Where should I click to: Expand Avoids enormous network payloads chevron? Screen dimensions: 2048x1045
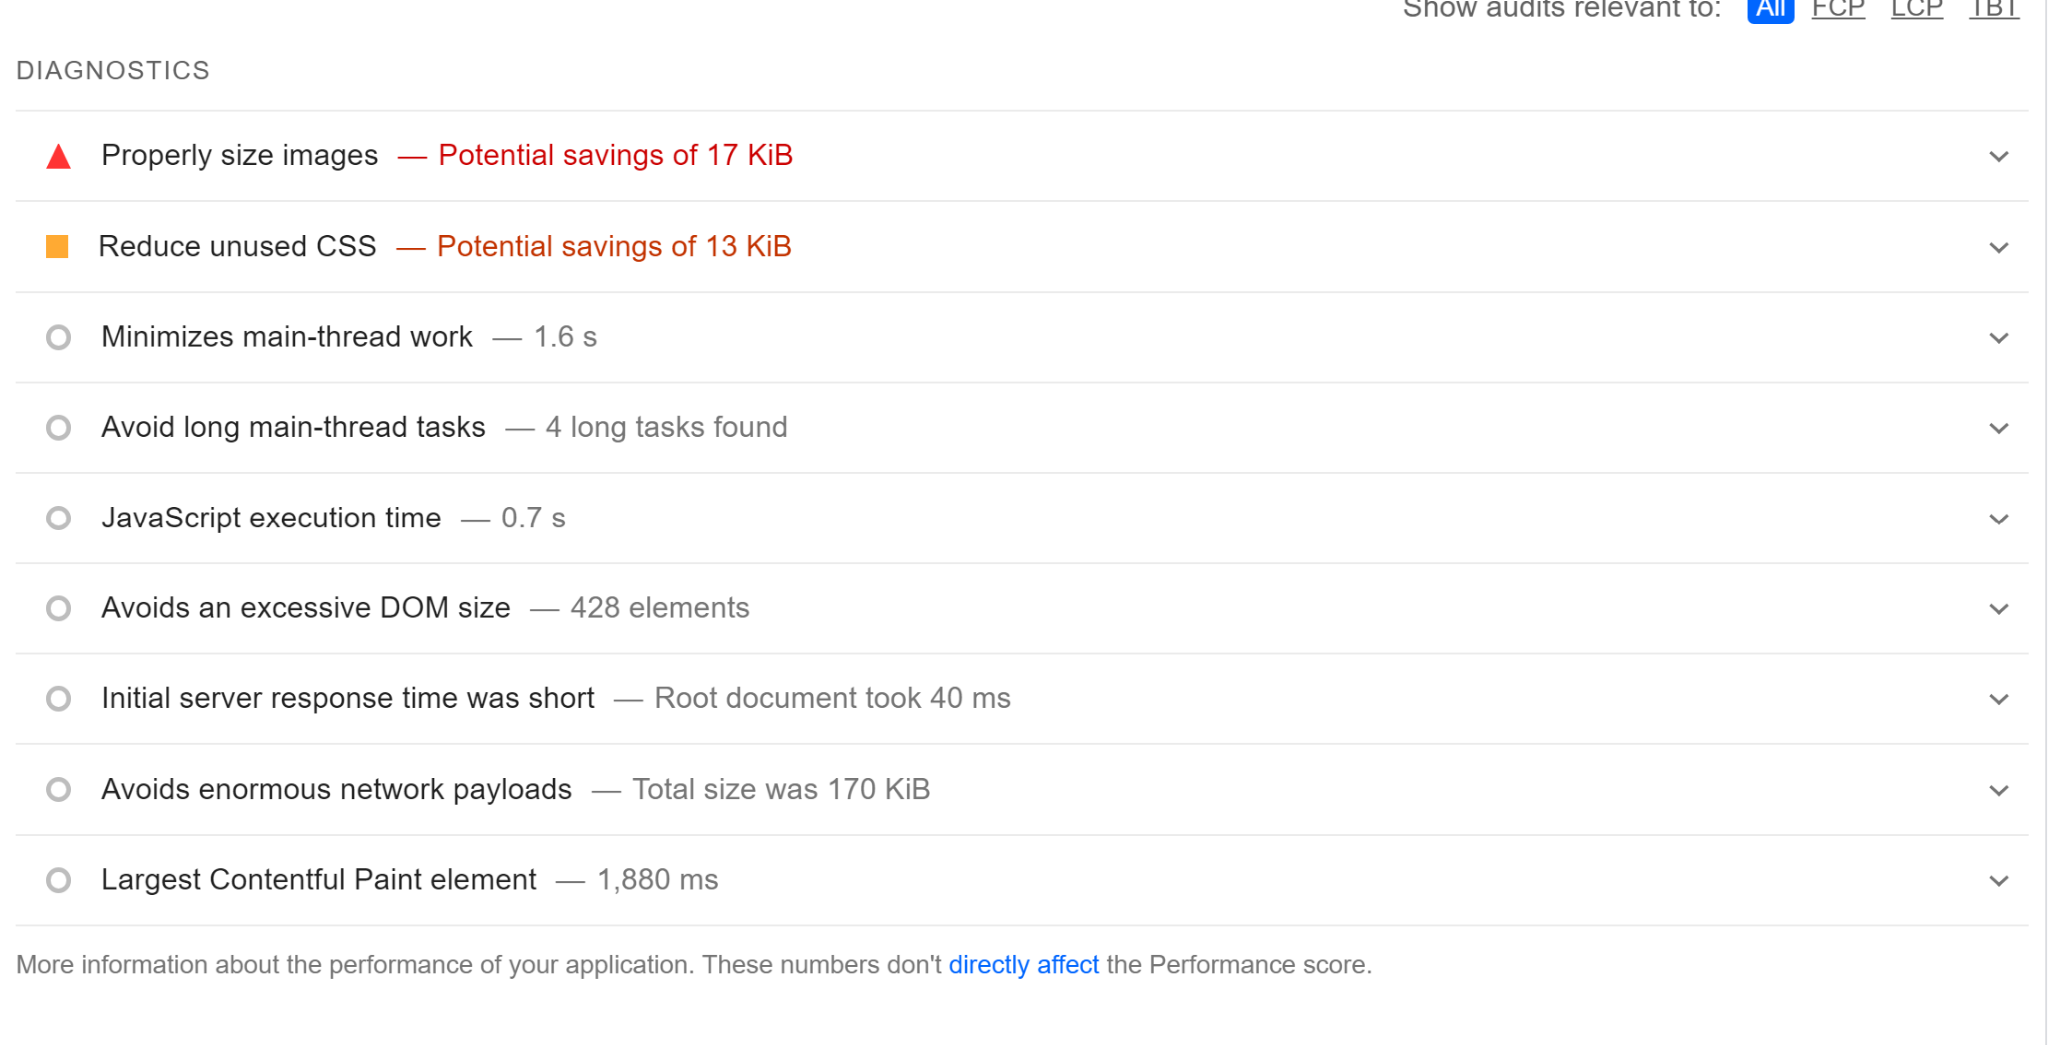[x=1998, y=791]
